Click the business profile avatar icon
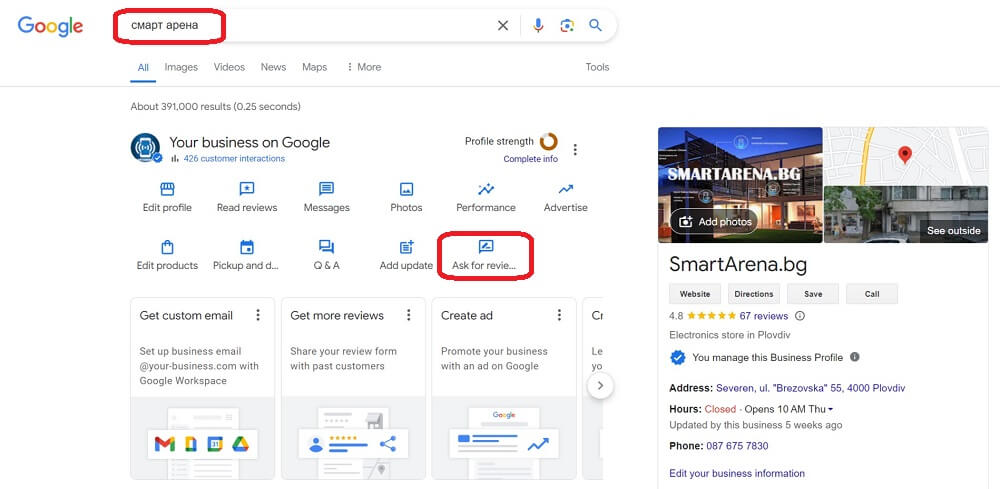This screenshot has height=489, width=1000. pyautogui.click(x=146, y=148)
